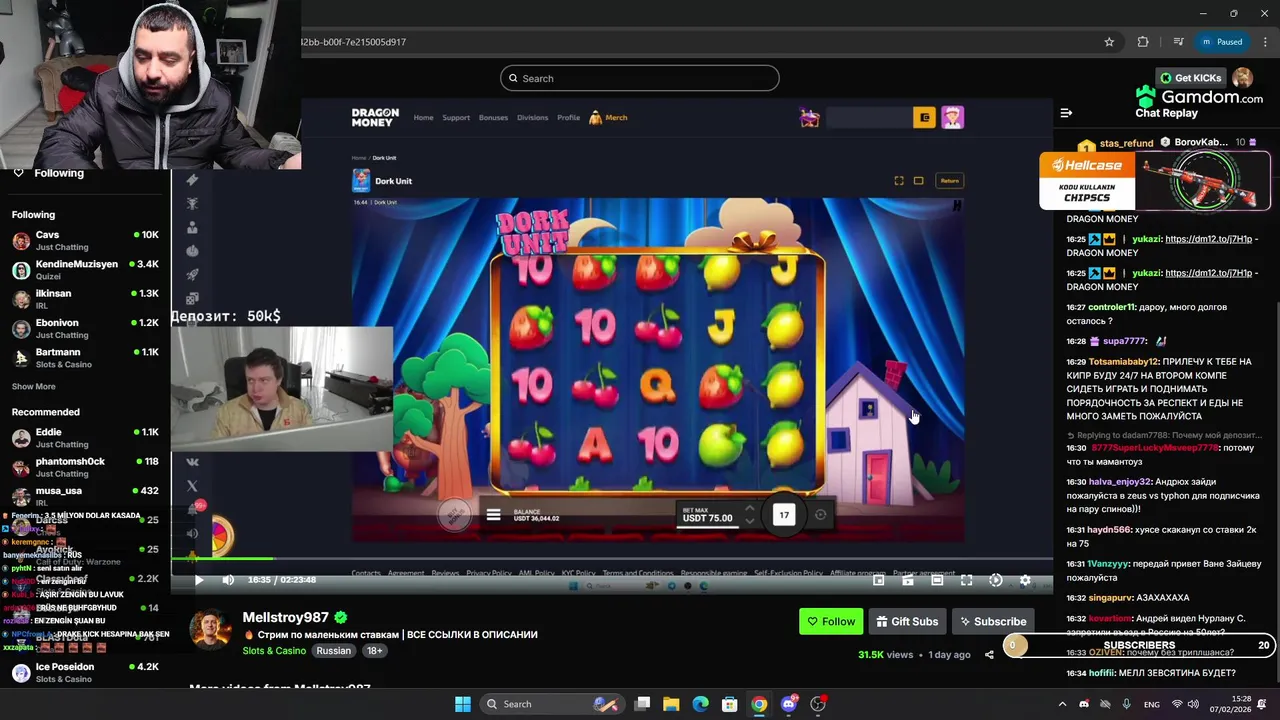Enter fullscreen video mode

point(966,580)
